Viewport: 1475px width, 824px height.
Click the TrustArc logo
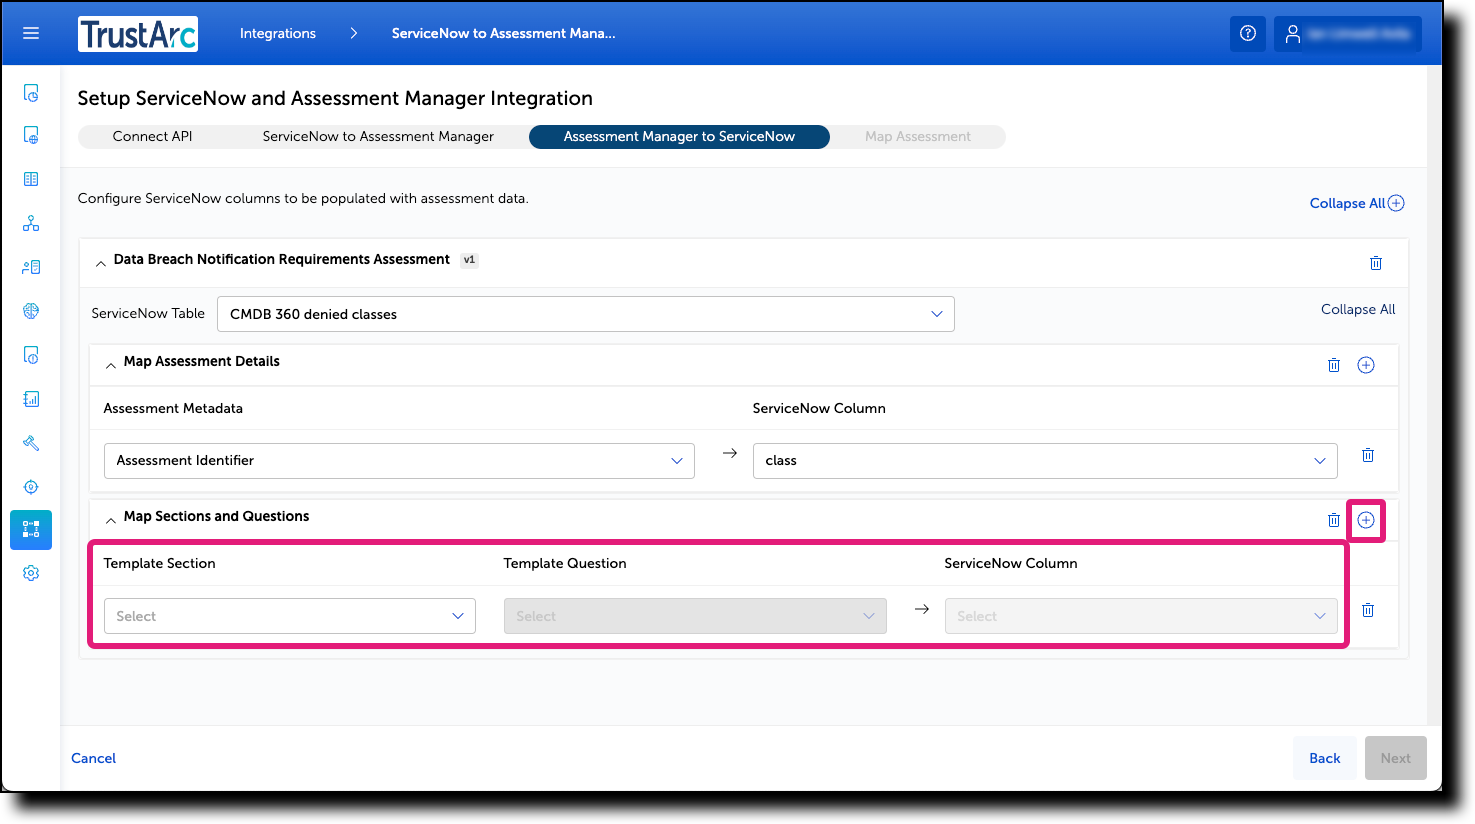[x=138, y=33]
